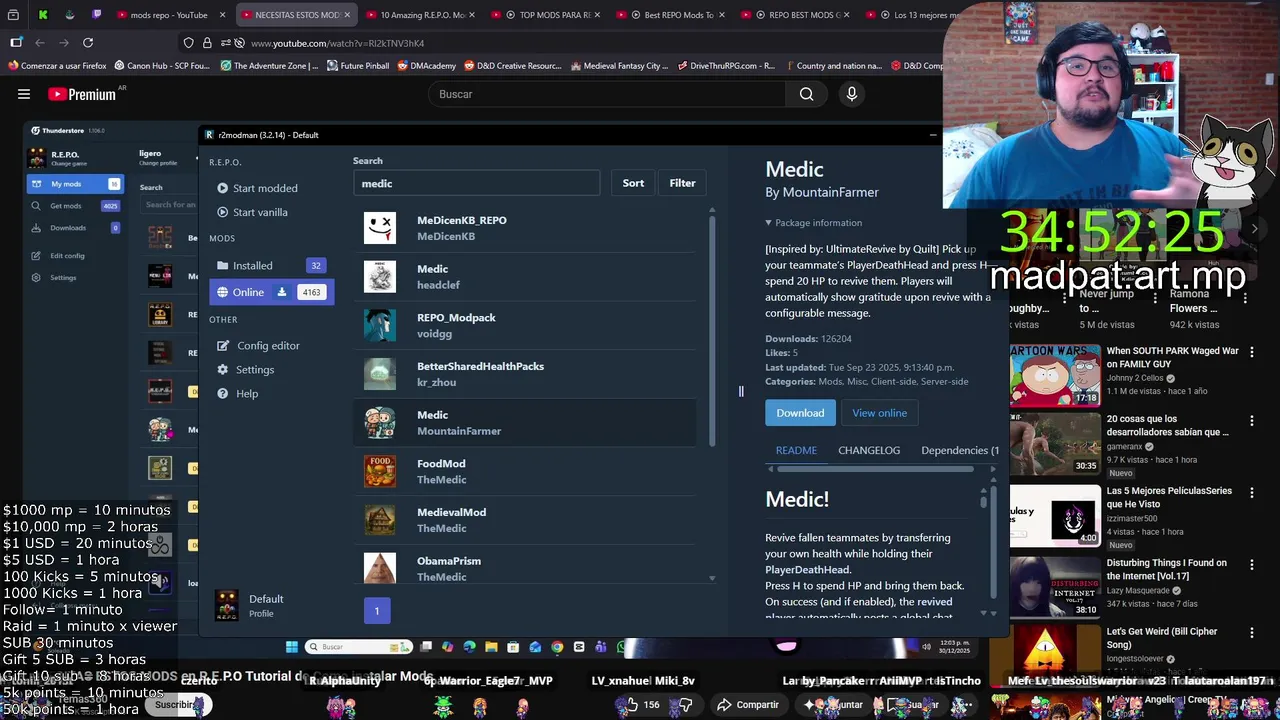Click the r2modman search field containing medic
The height and width of the screenshot is (720, 1280).
[x=476, y=184]
